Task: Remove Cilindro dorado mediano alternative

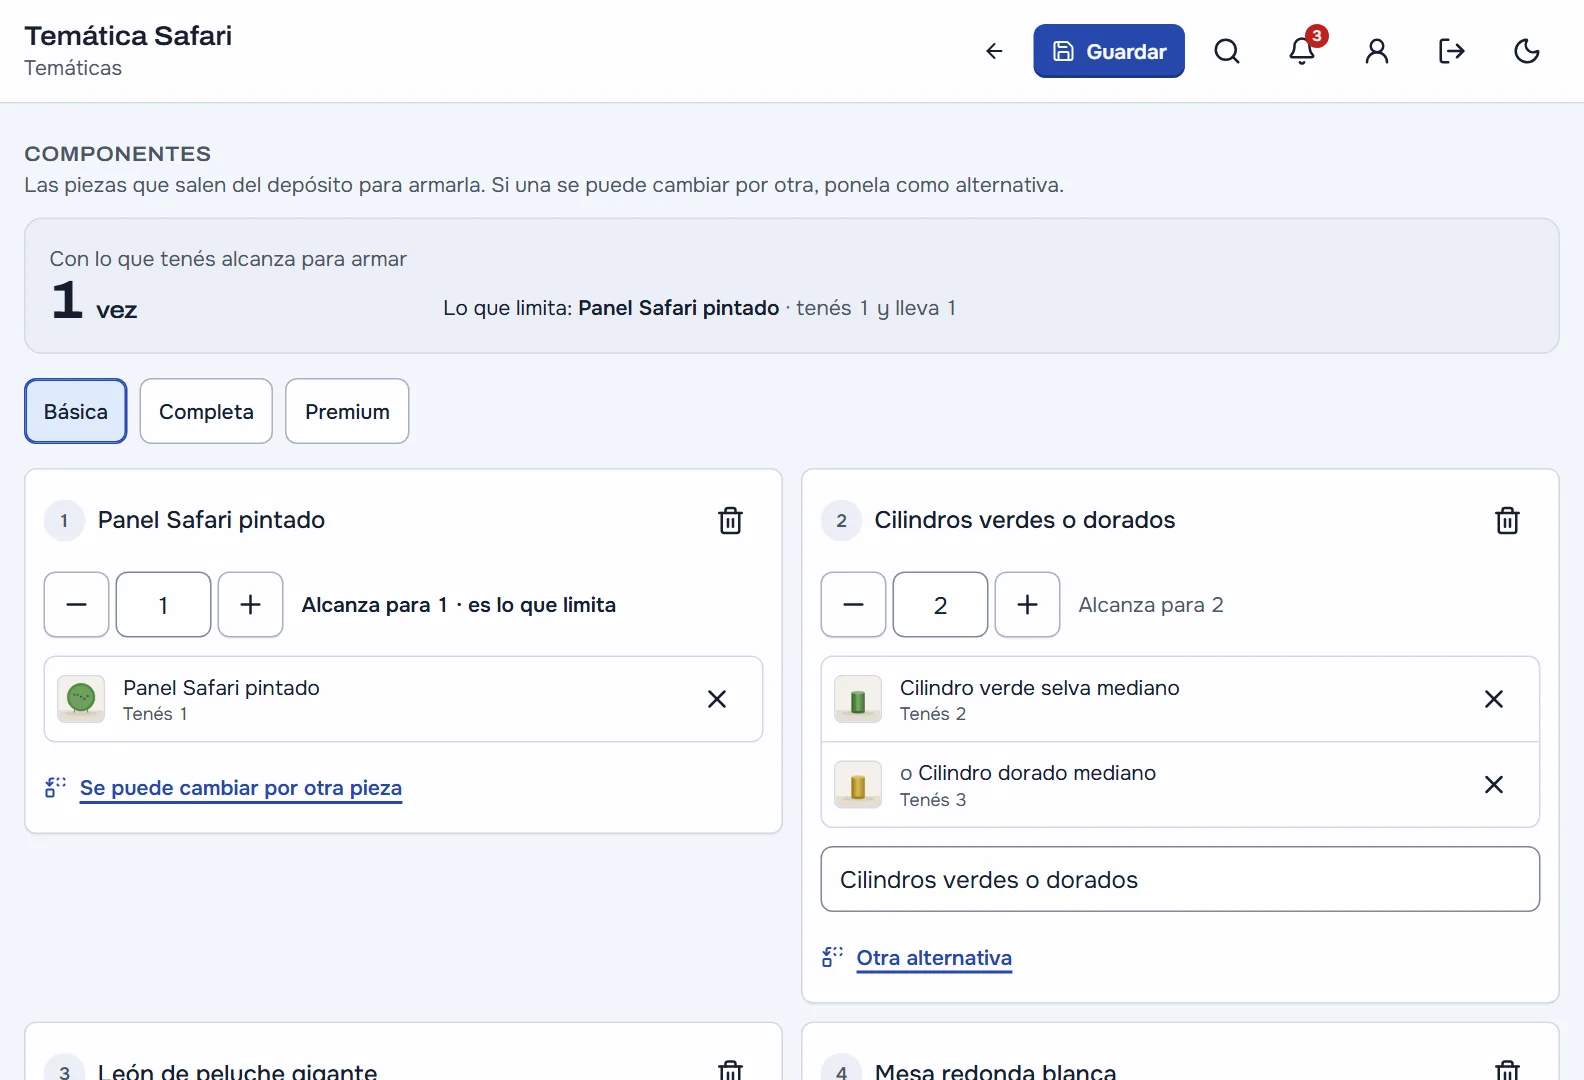Action: coord(1494,785)
